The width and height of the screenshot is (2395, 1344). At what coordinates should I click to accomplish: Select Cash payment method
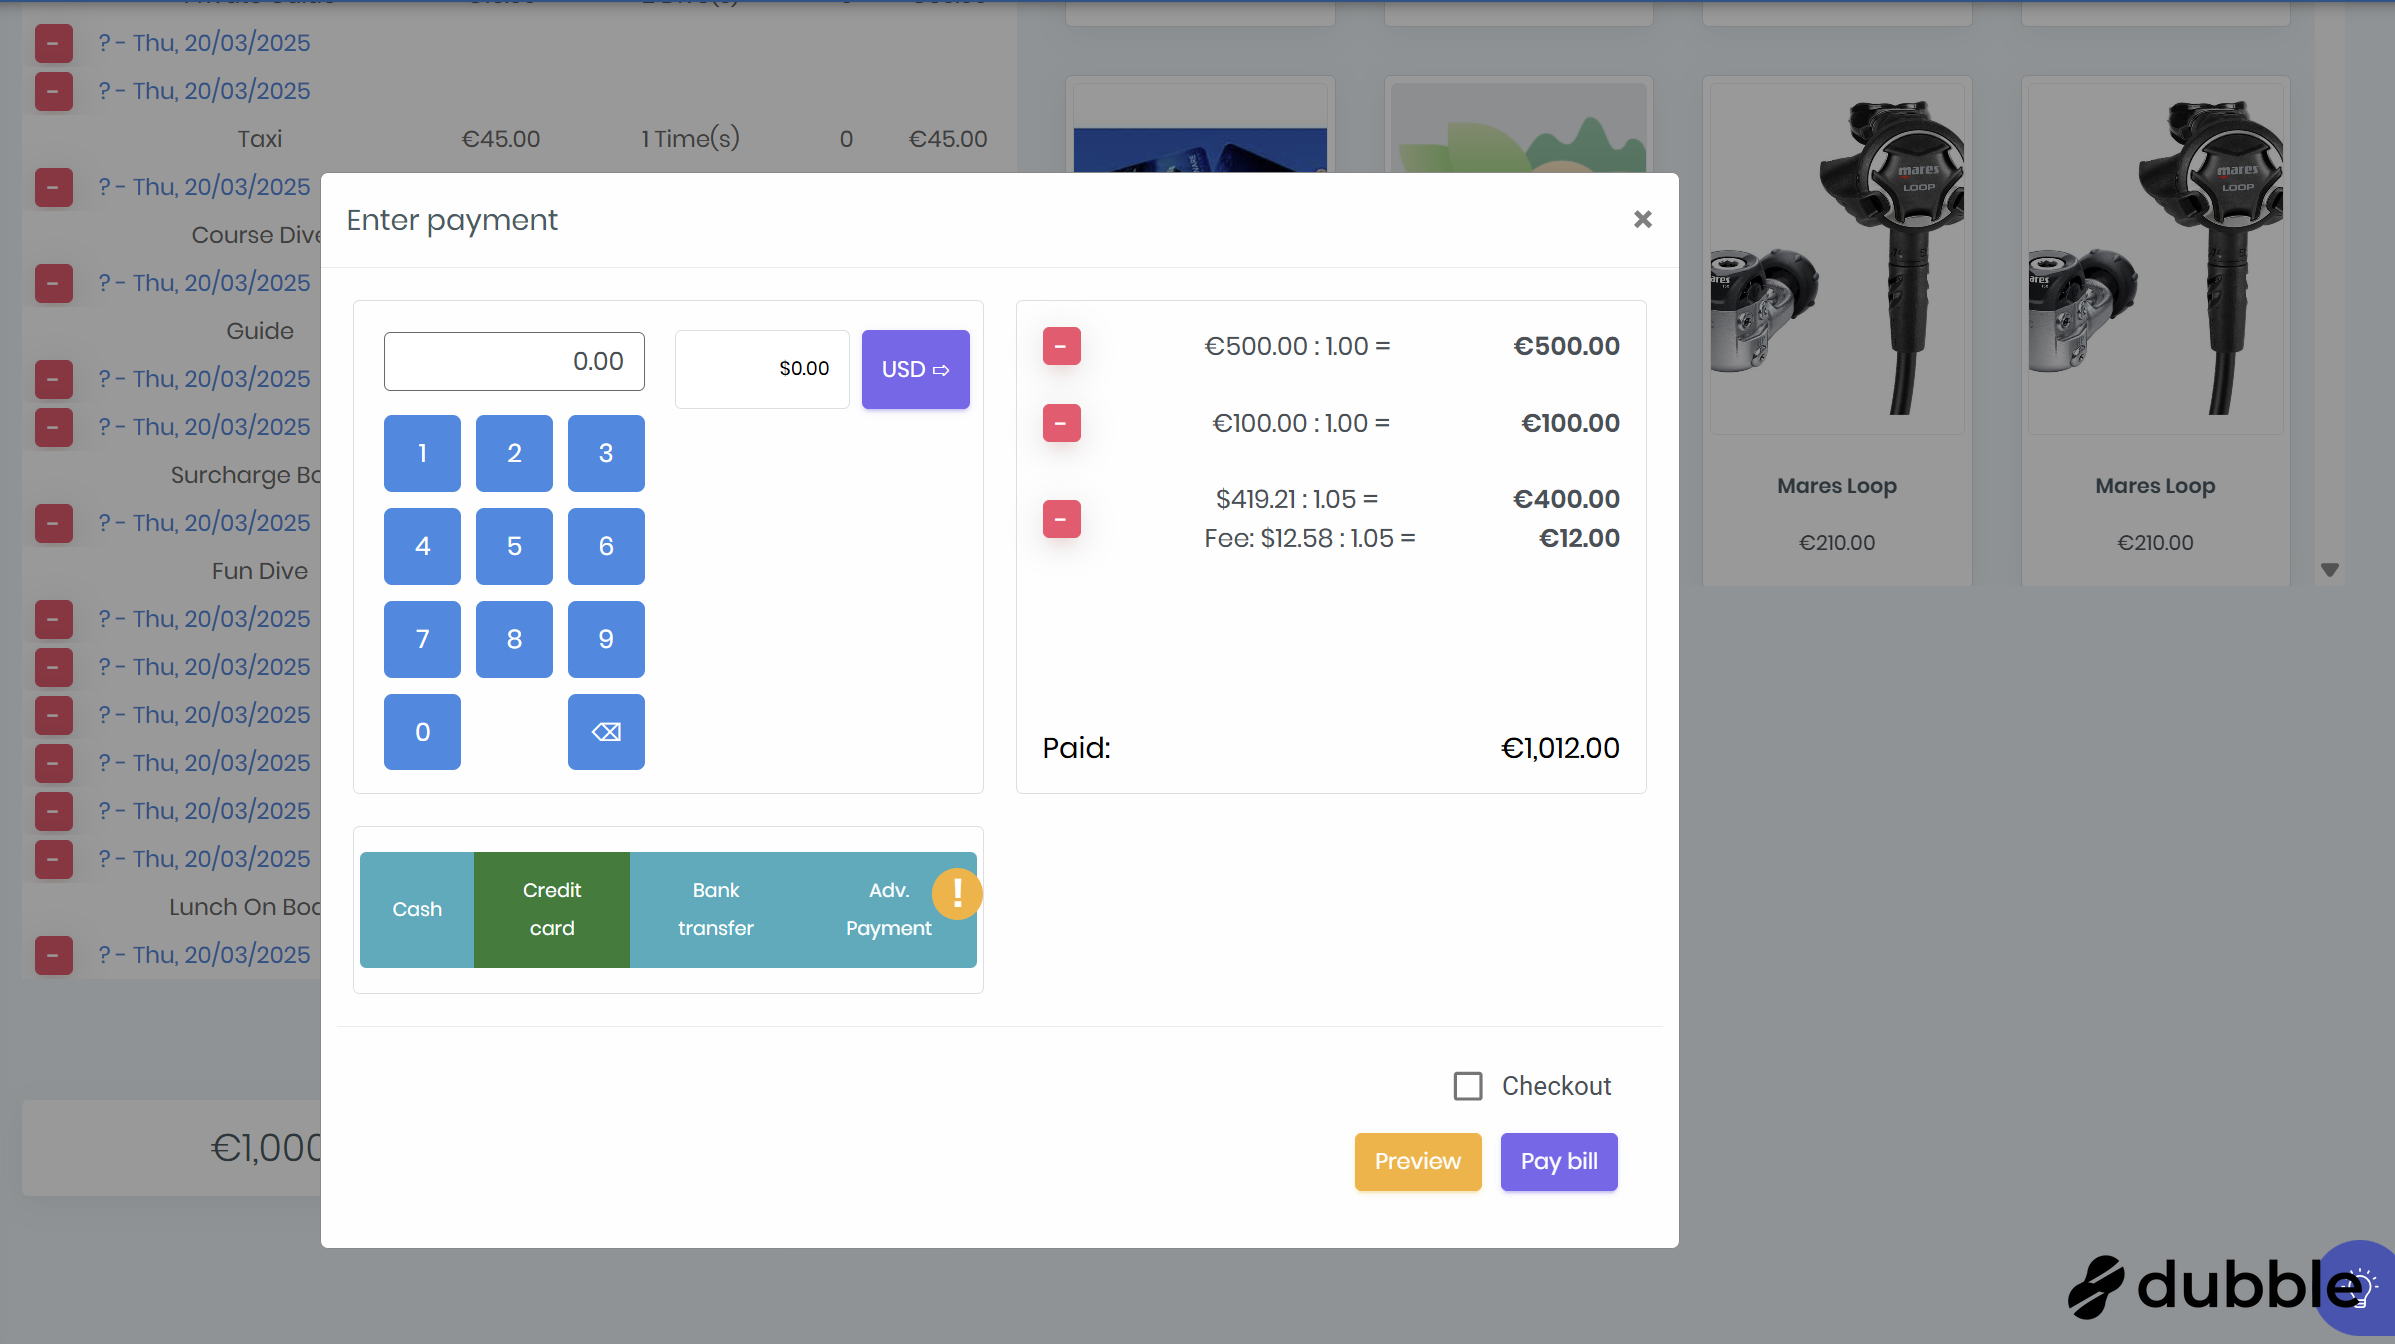coord(417,909)
